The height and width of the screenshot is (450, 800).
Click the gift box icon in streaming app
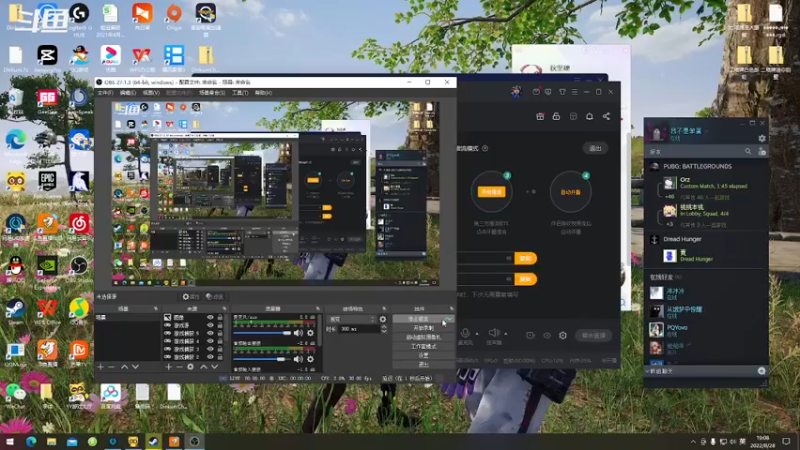540,116
